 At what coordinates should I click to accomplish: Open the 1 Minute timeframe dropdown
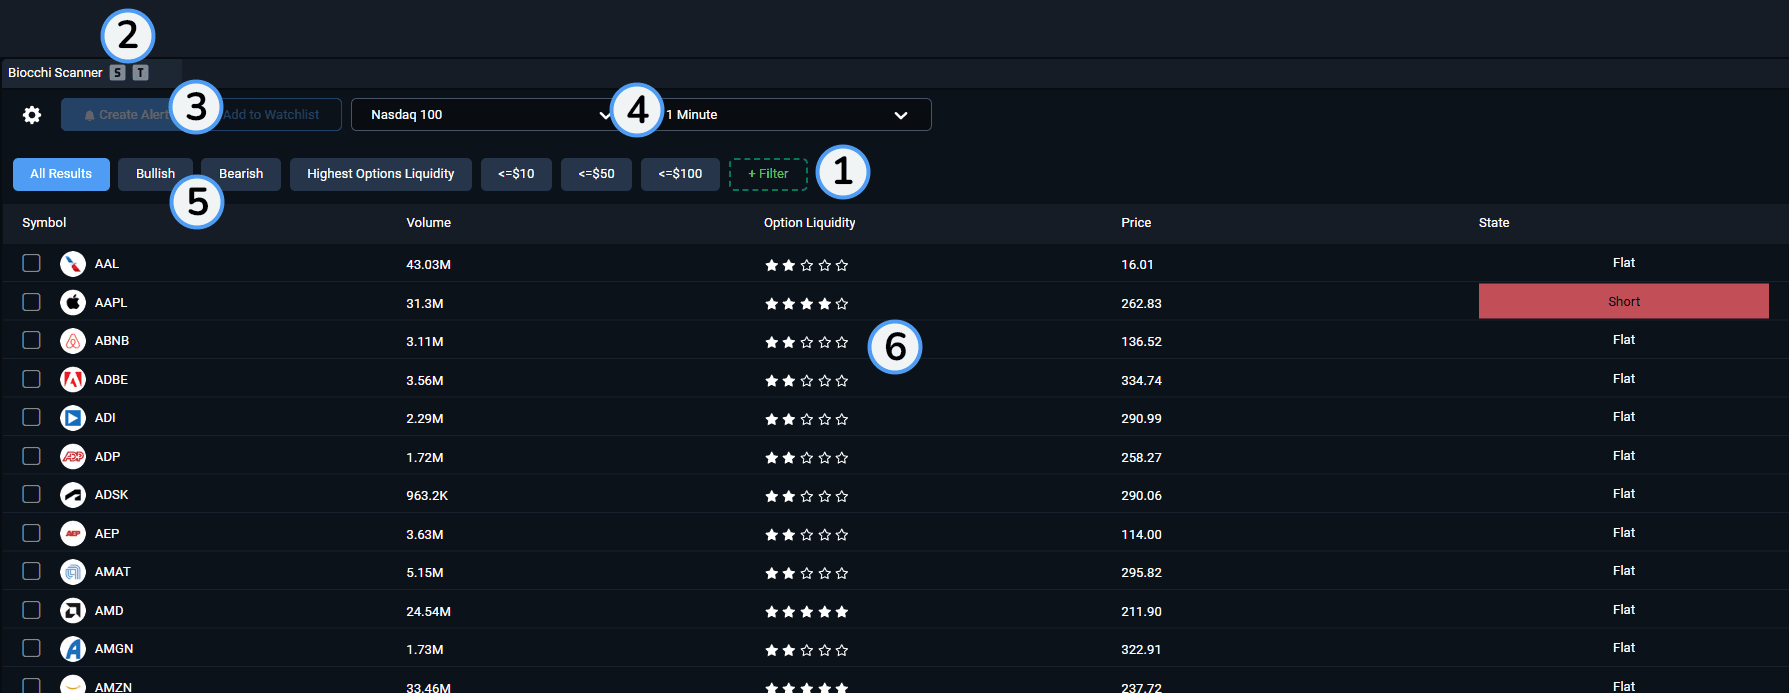click(x=790, y=115)
